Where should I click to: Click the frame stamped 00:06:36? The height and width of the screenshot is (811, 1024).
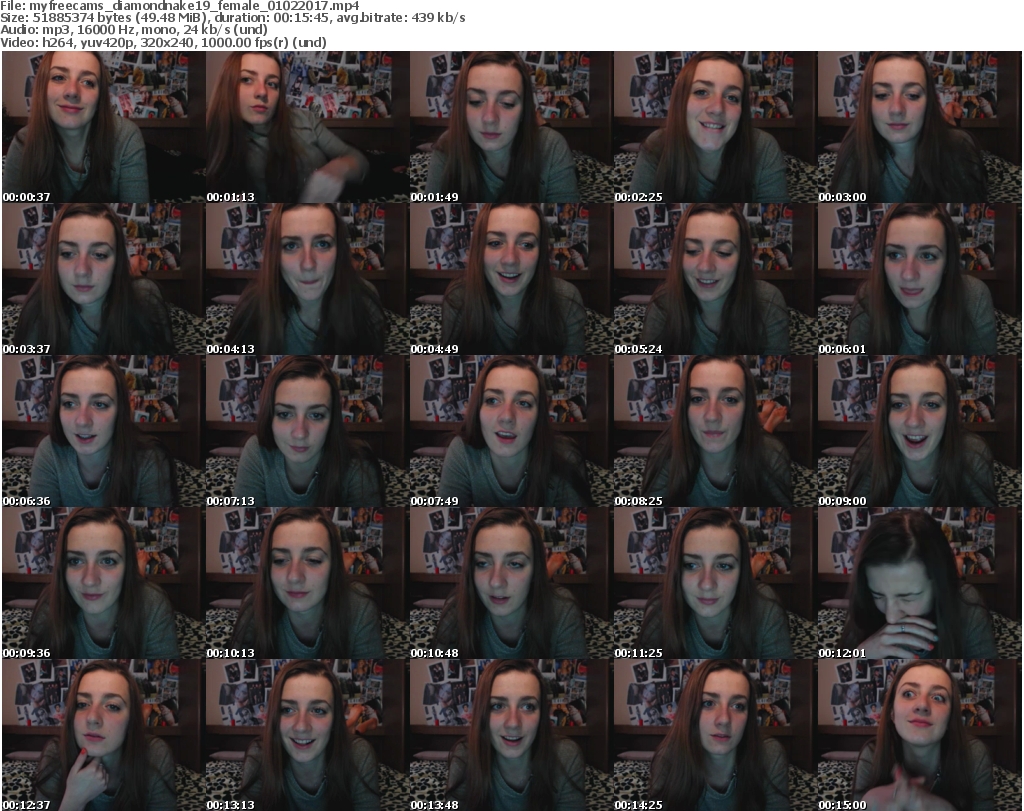click(104, 432)
